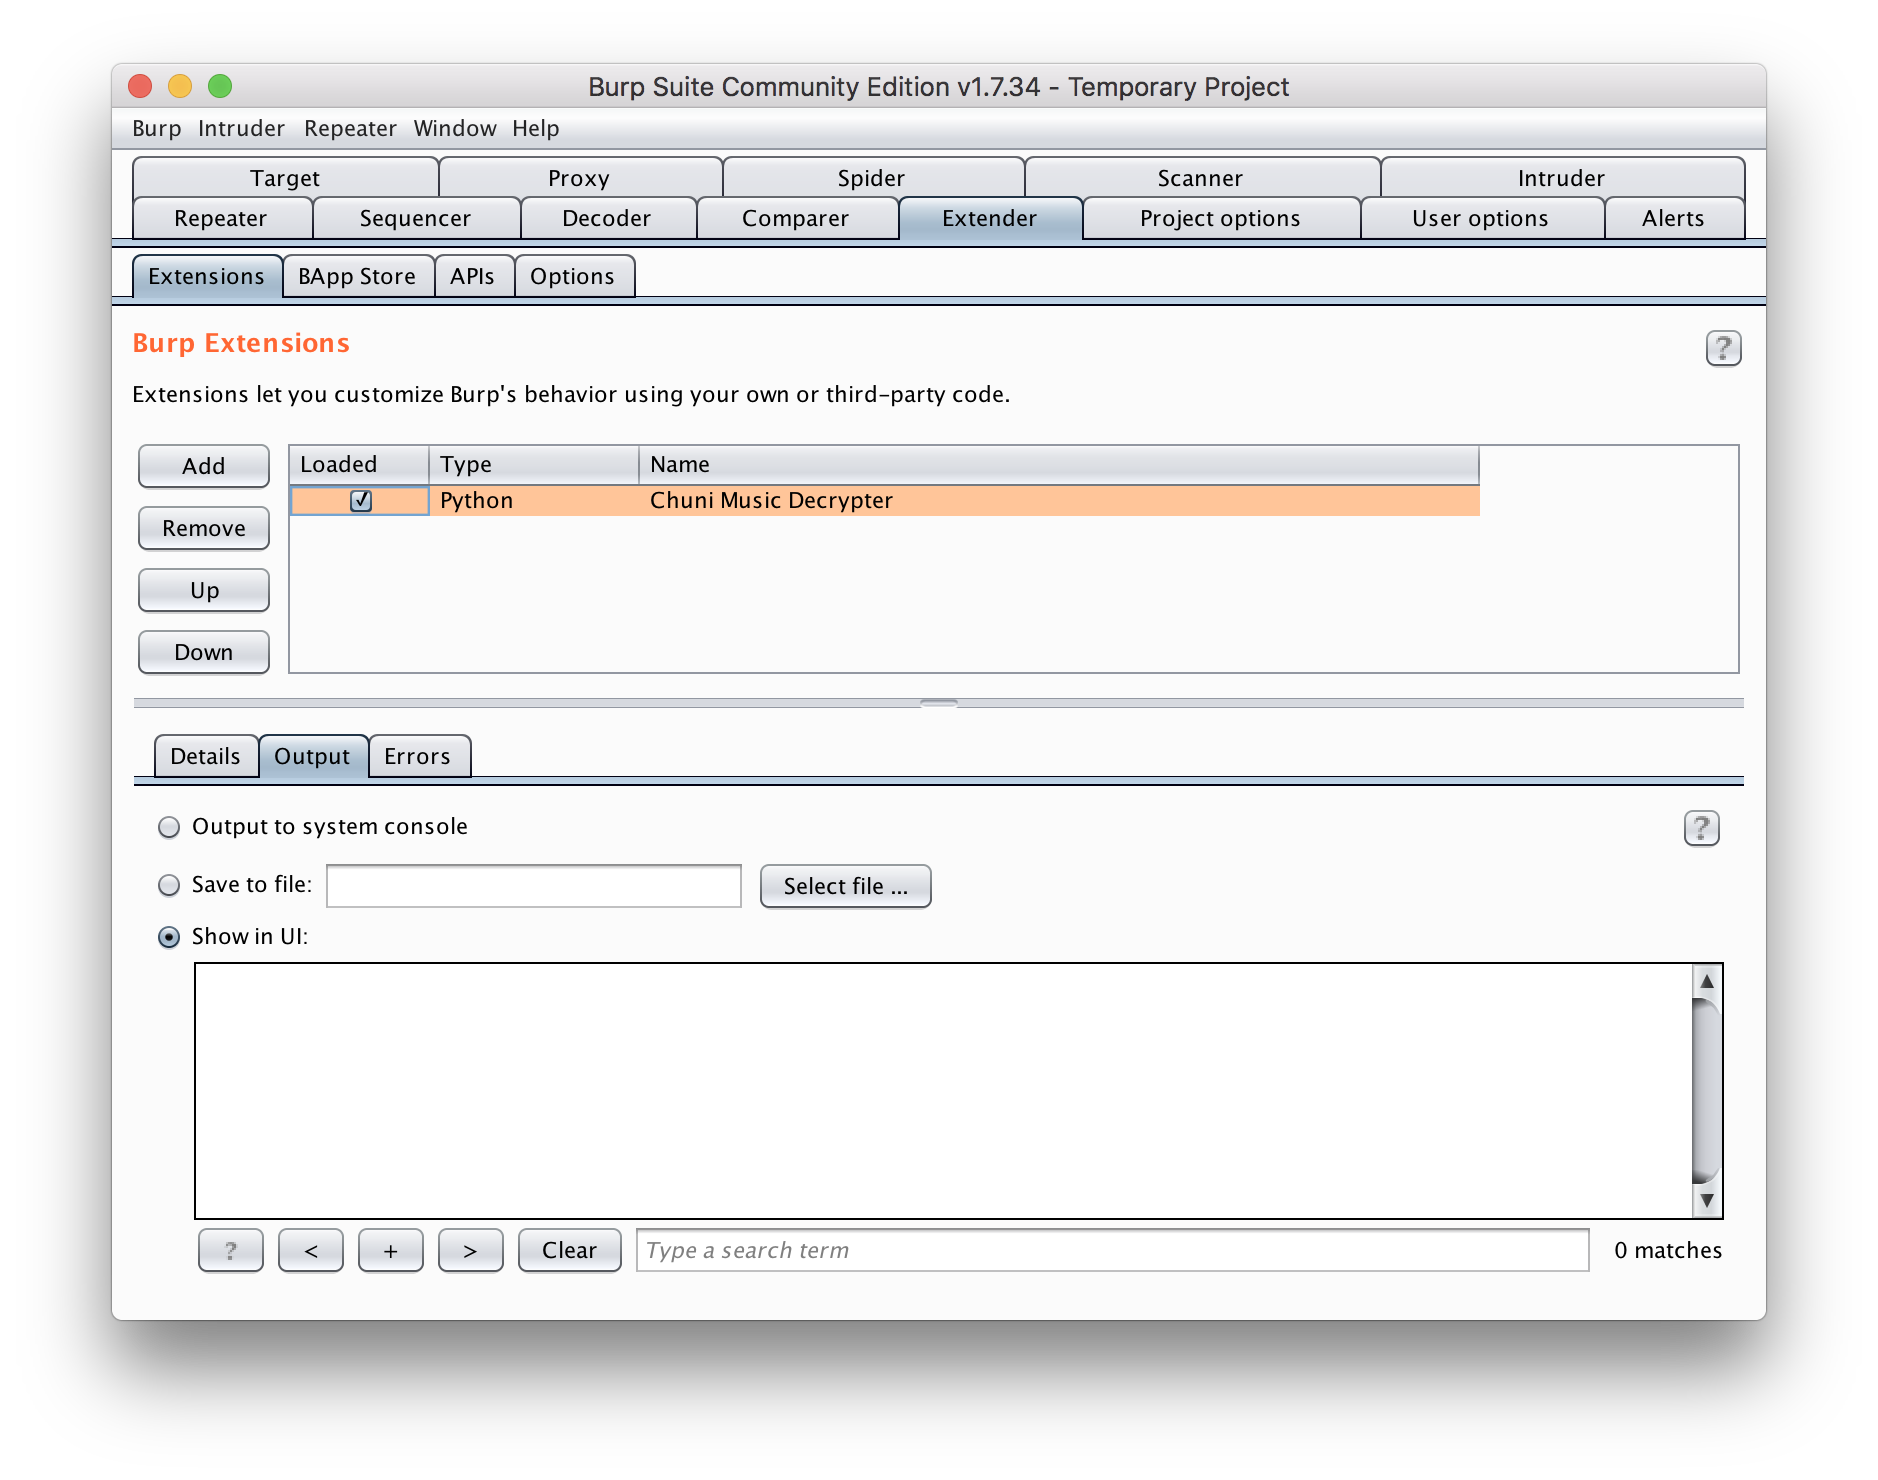Click the Python type cell

coord(534,500)
